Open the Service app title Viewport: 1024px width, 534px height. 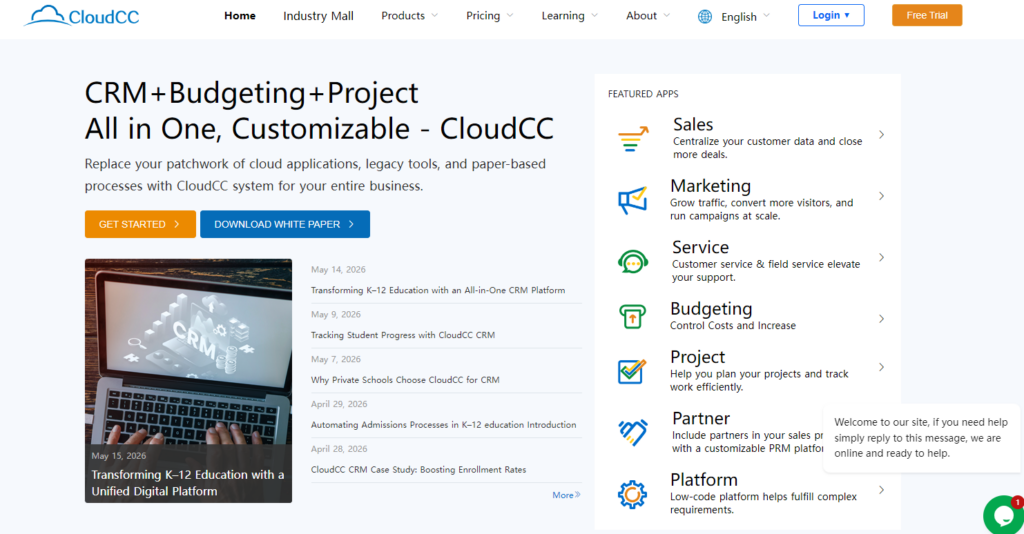[x=700, y=247]
